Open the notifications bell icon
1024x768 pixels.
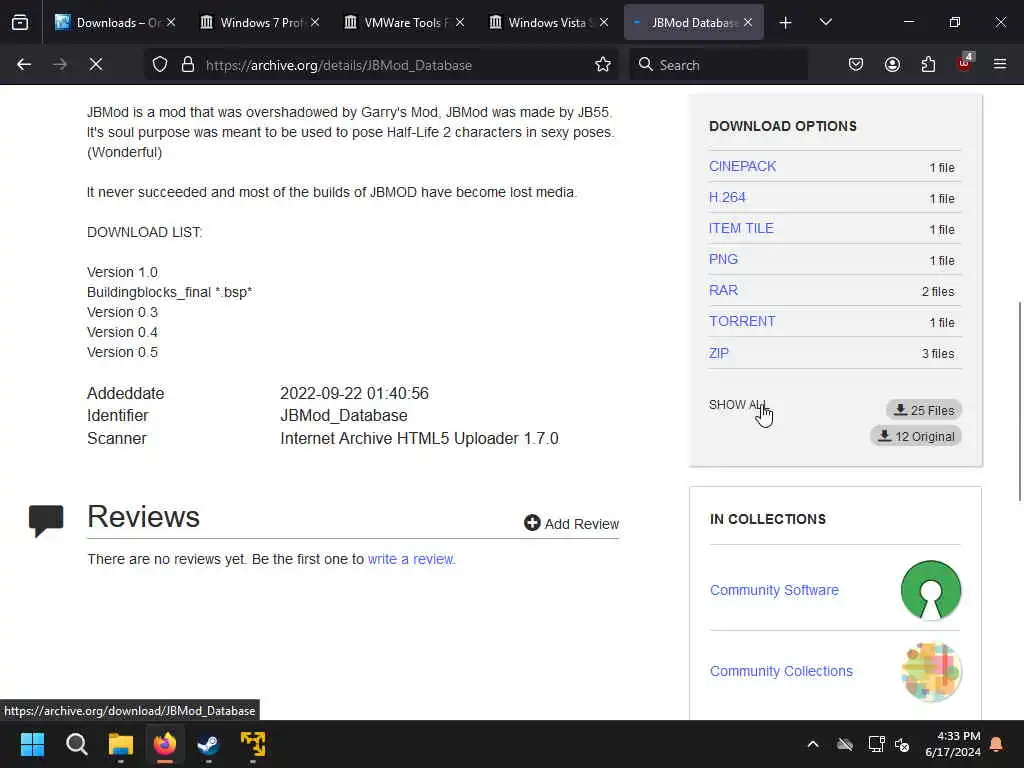[x=997, y=744]
